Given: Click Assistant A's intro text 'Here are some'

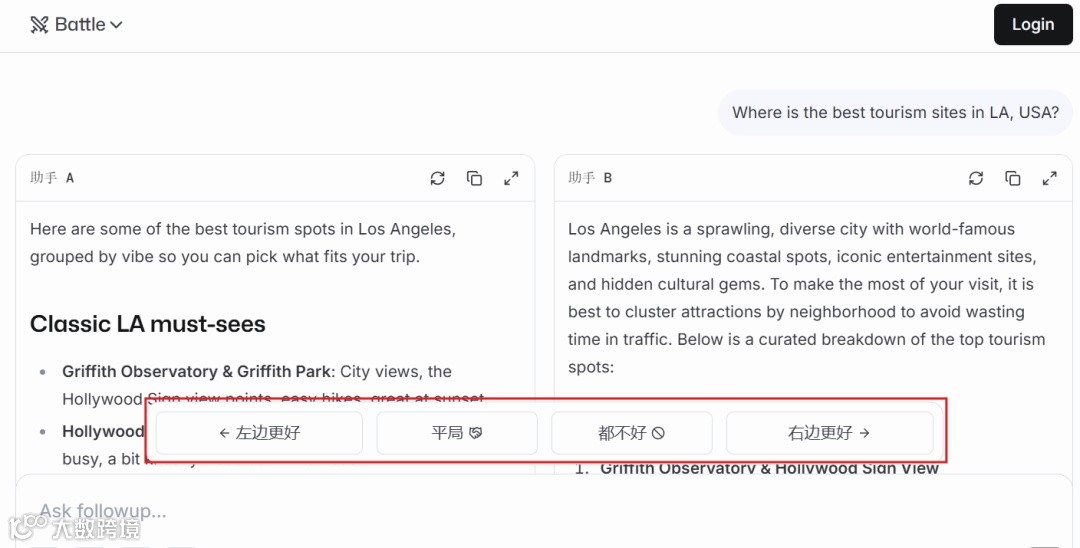Looking at the screenshot, I should tap(242, 243).
